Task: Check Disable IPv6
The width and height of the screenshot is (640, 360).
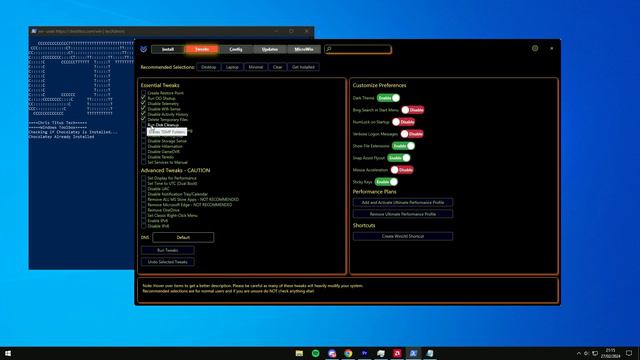Action: (x=143, y=226)
